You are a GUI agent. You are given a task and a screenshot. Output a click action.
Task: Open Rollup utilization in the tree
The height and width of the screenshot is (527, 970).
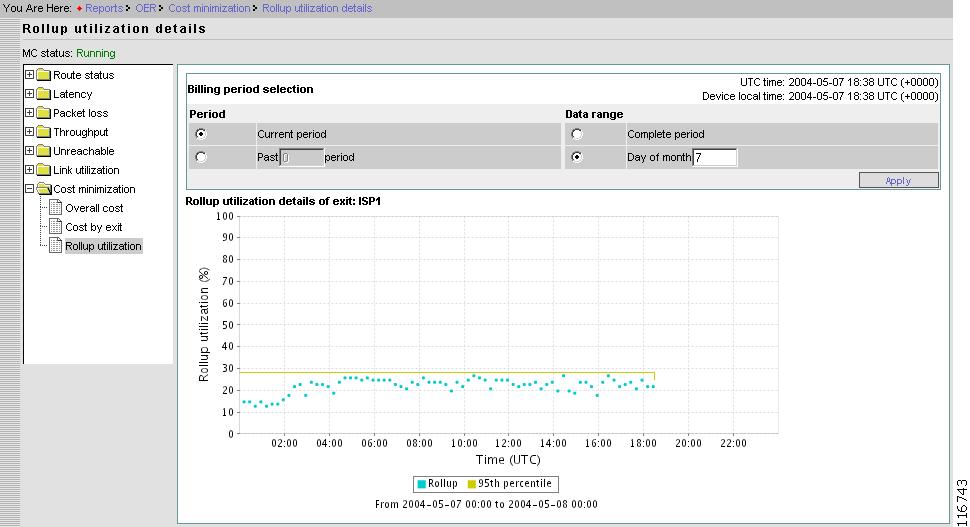pyautogui.click(x=103, y=246)
